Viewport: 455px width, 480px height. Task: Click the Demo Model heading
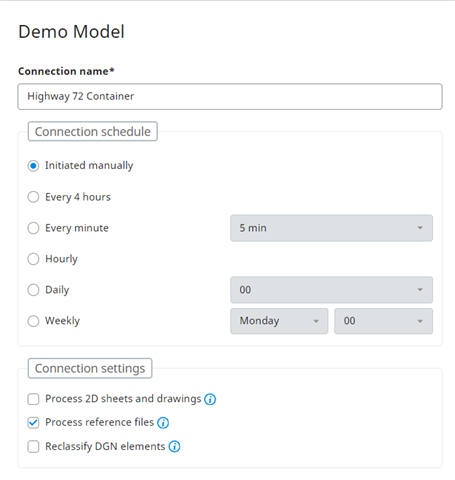(x=71, y=32)
